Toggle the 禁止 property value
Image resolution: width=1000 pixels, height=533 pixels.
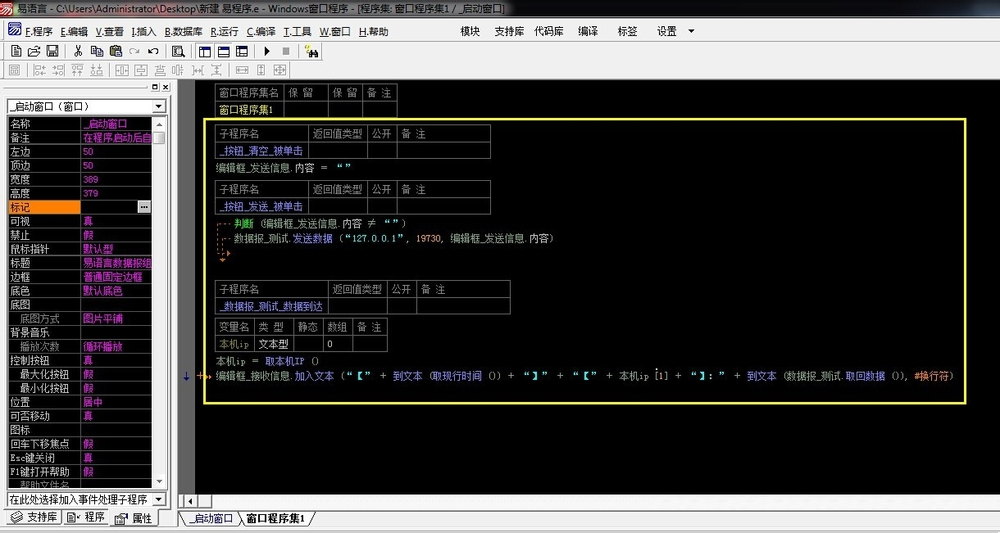(x=116, y=235)
